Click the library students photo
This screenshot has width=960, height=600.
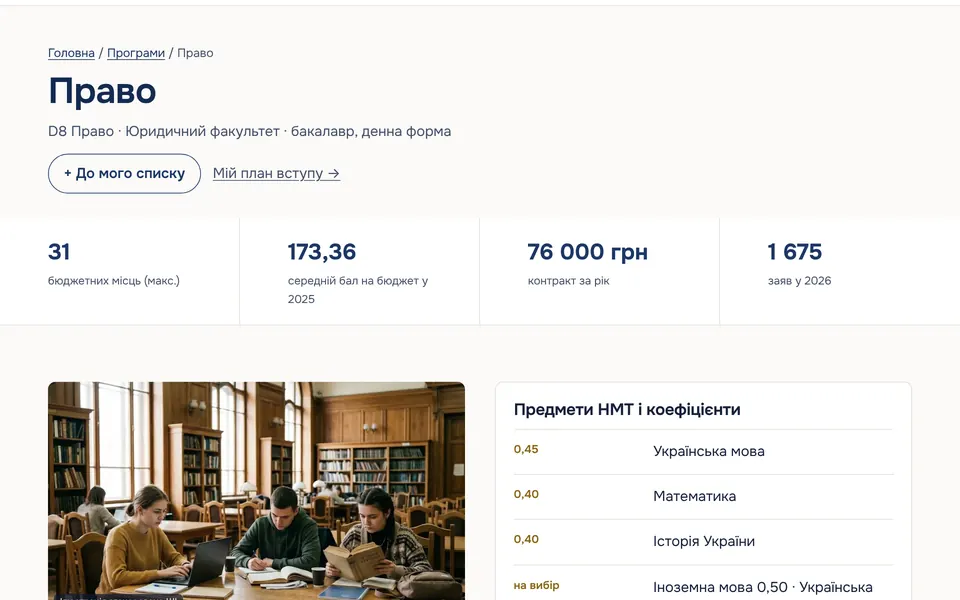(257, 491)
